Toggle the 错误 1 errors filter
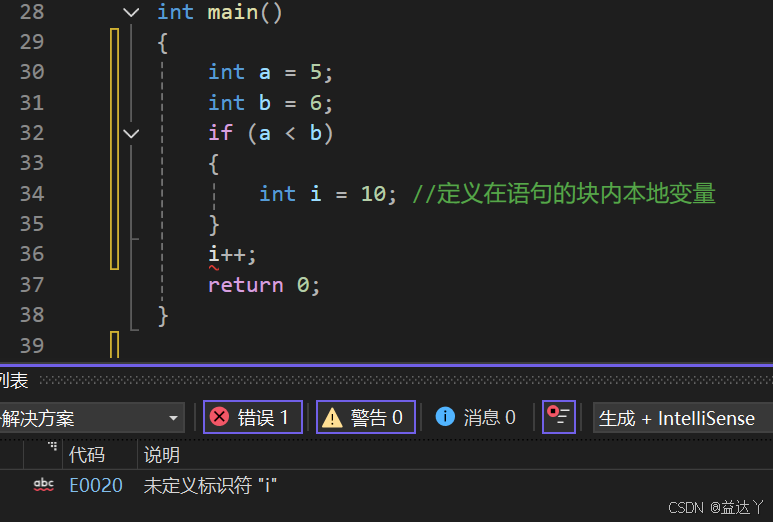 point(252,418)
